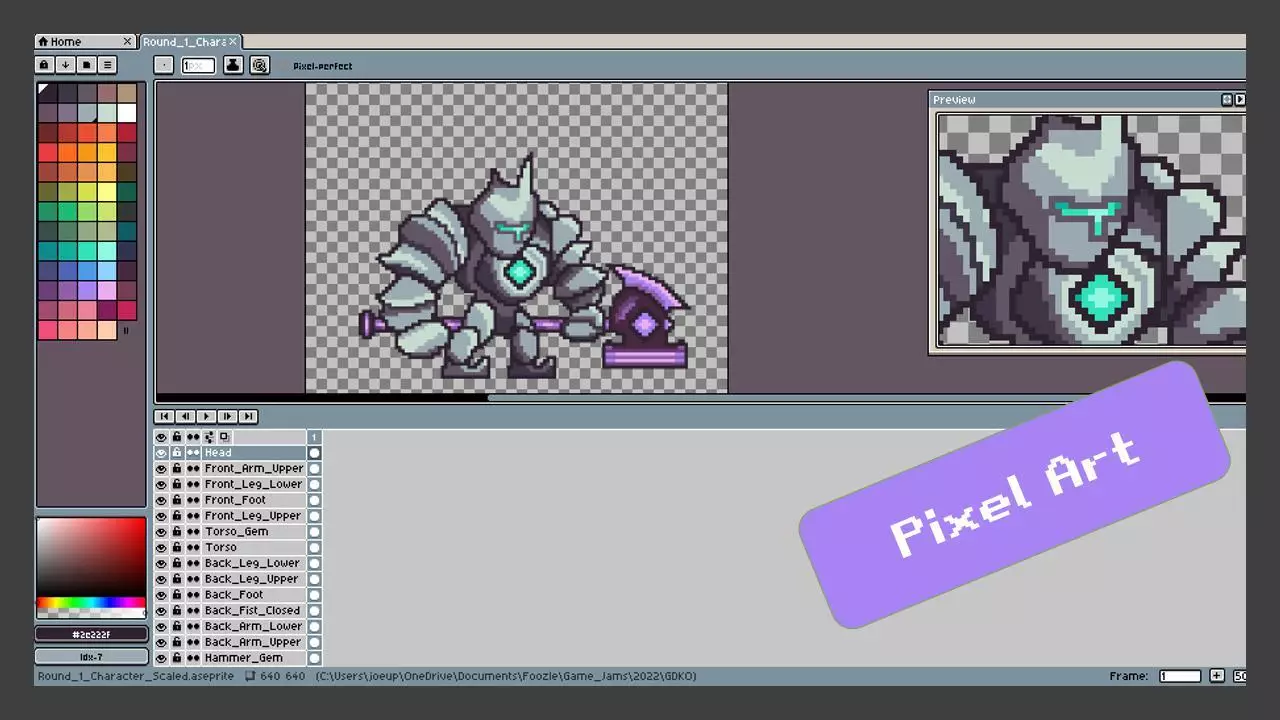Click the brush size input field

point(198,65)
